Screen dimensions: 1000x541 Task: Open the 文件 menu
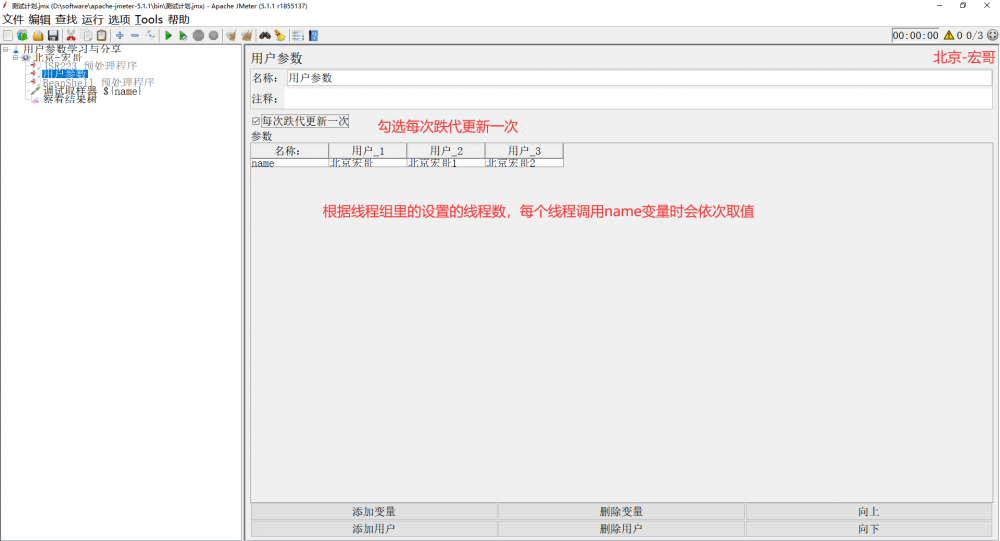(13, 20)
